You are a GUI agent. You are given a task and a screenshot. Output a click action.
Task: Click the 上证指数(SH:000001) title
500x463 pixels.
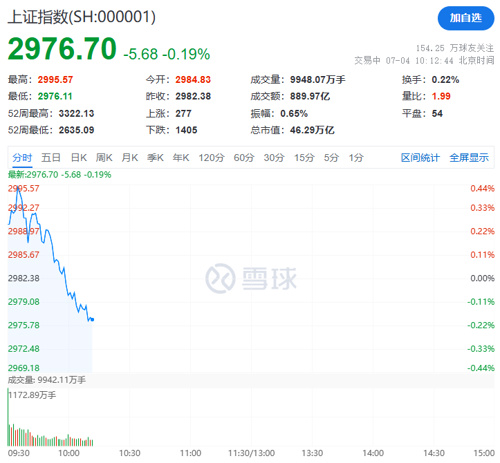coord(82,17)
